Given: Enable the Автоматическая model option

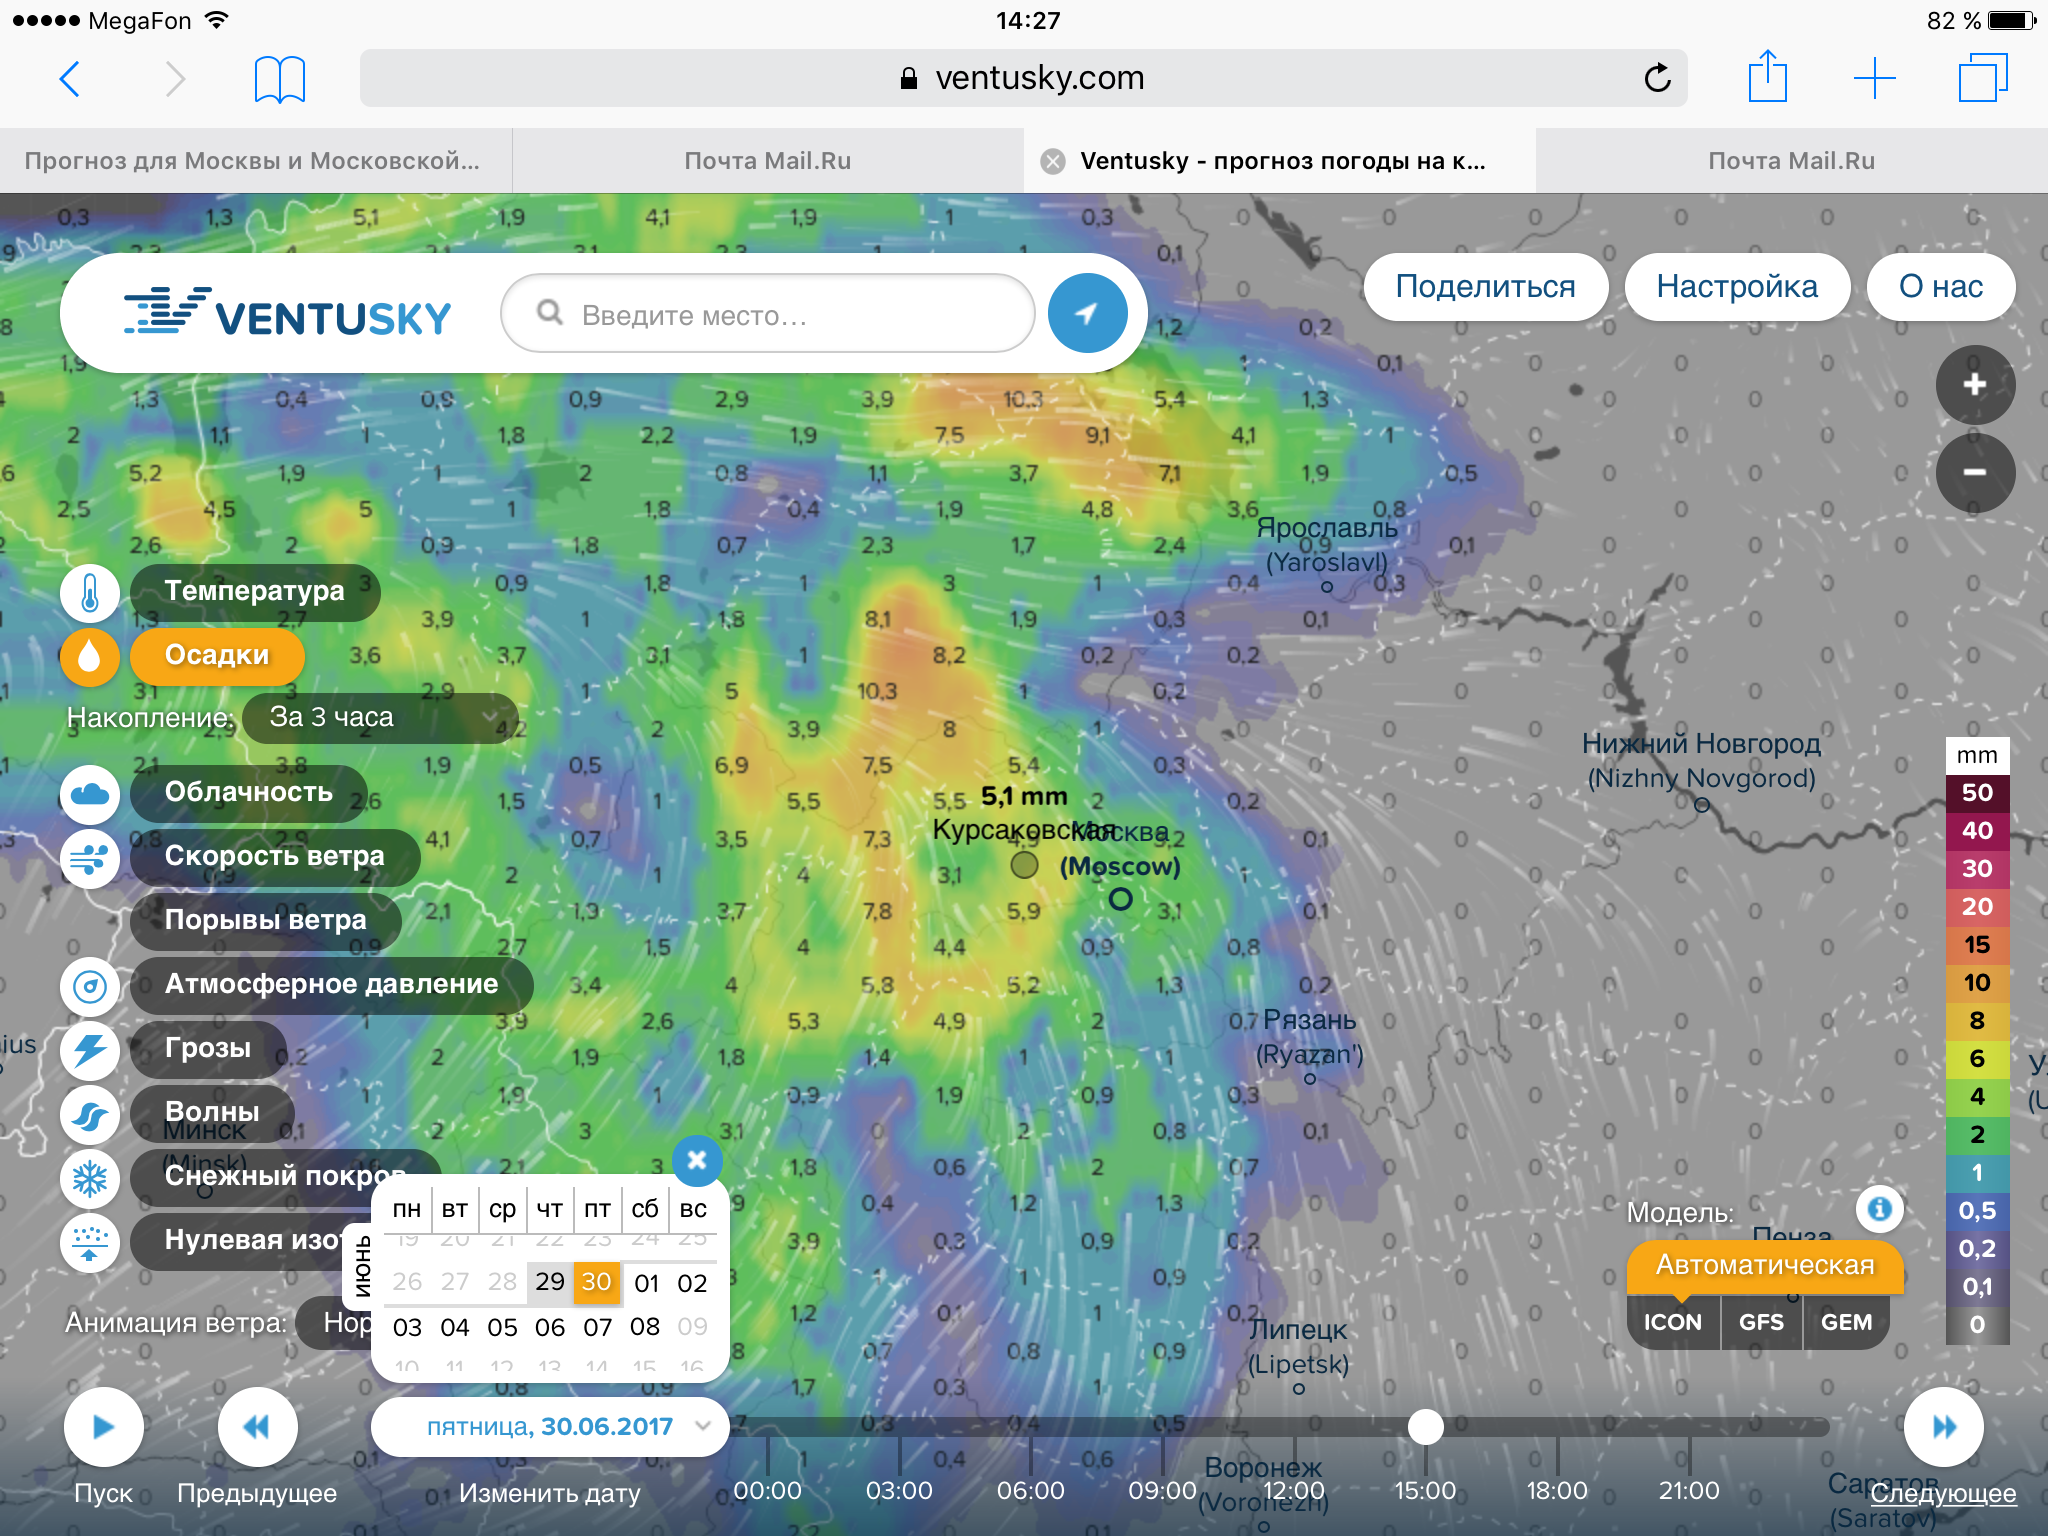Looking at the screenshot, I should click(1764, 1265).
